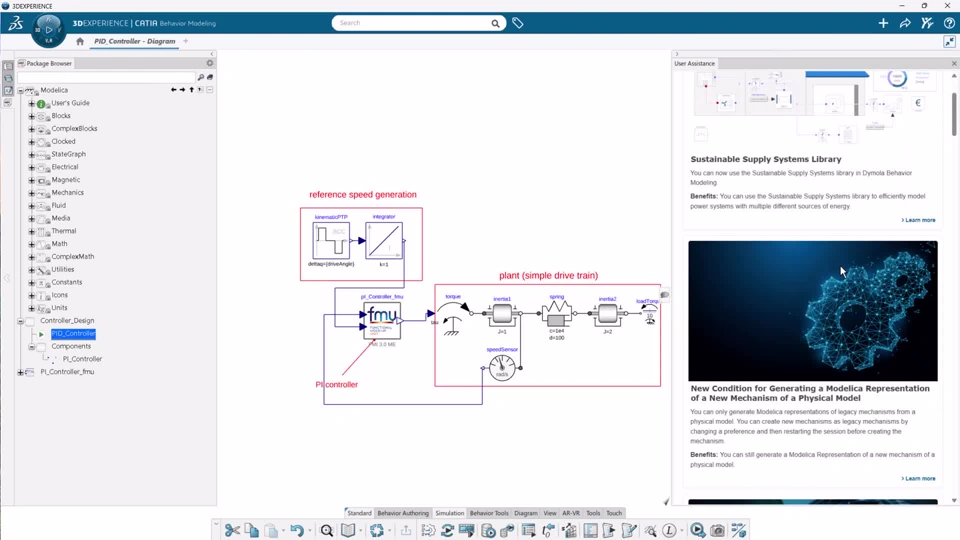Click the green User's Guide info icon
The width and height of the screenshot is (960, 540).
coord(41,103)
